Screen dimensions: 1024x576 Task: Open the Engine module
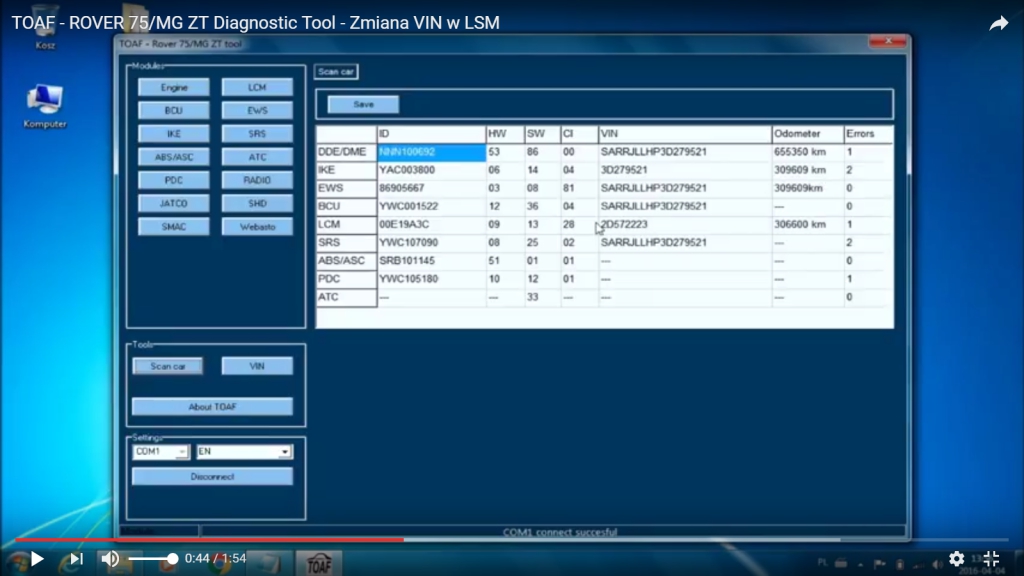(174, 88)
